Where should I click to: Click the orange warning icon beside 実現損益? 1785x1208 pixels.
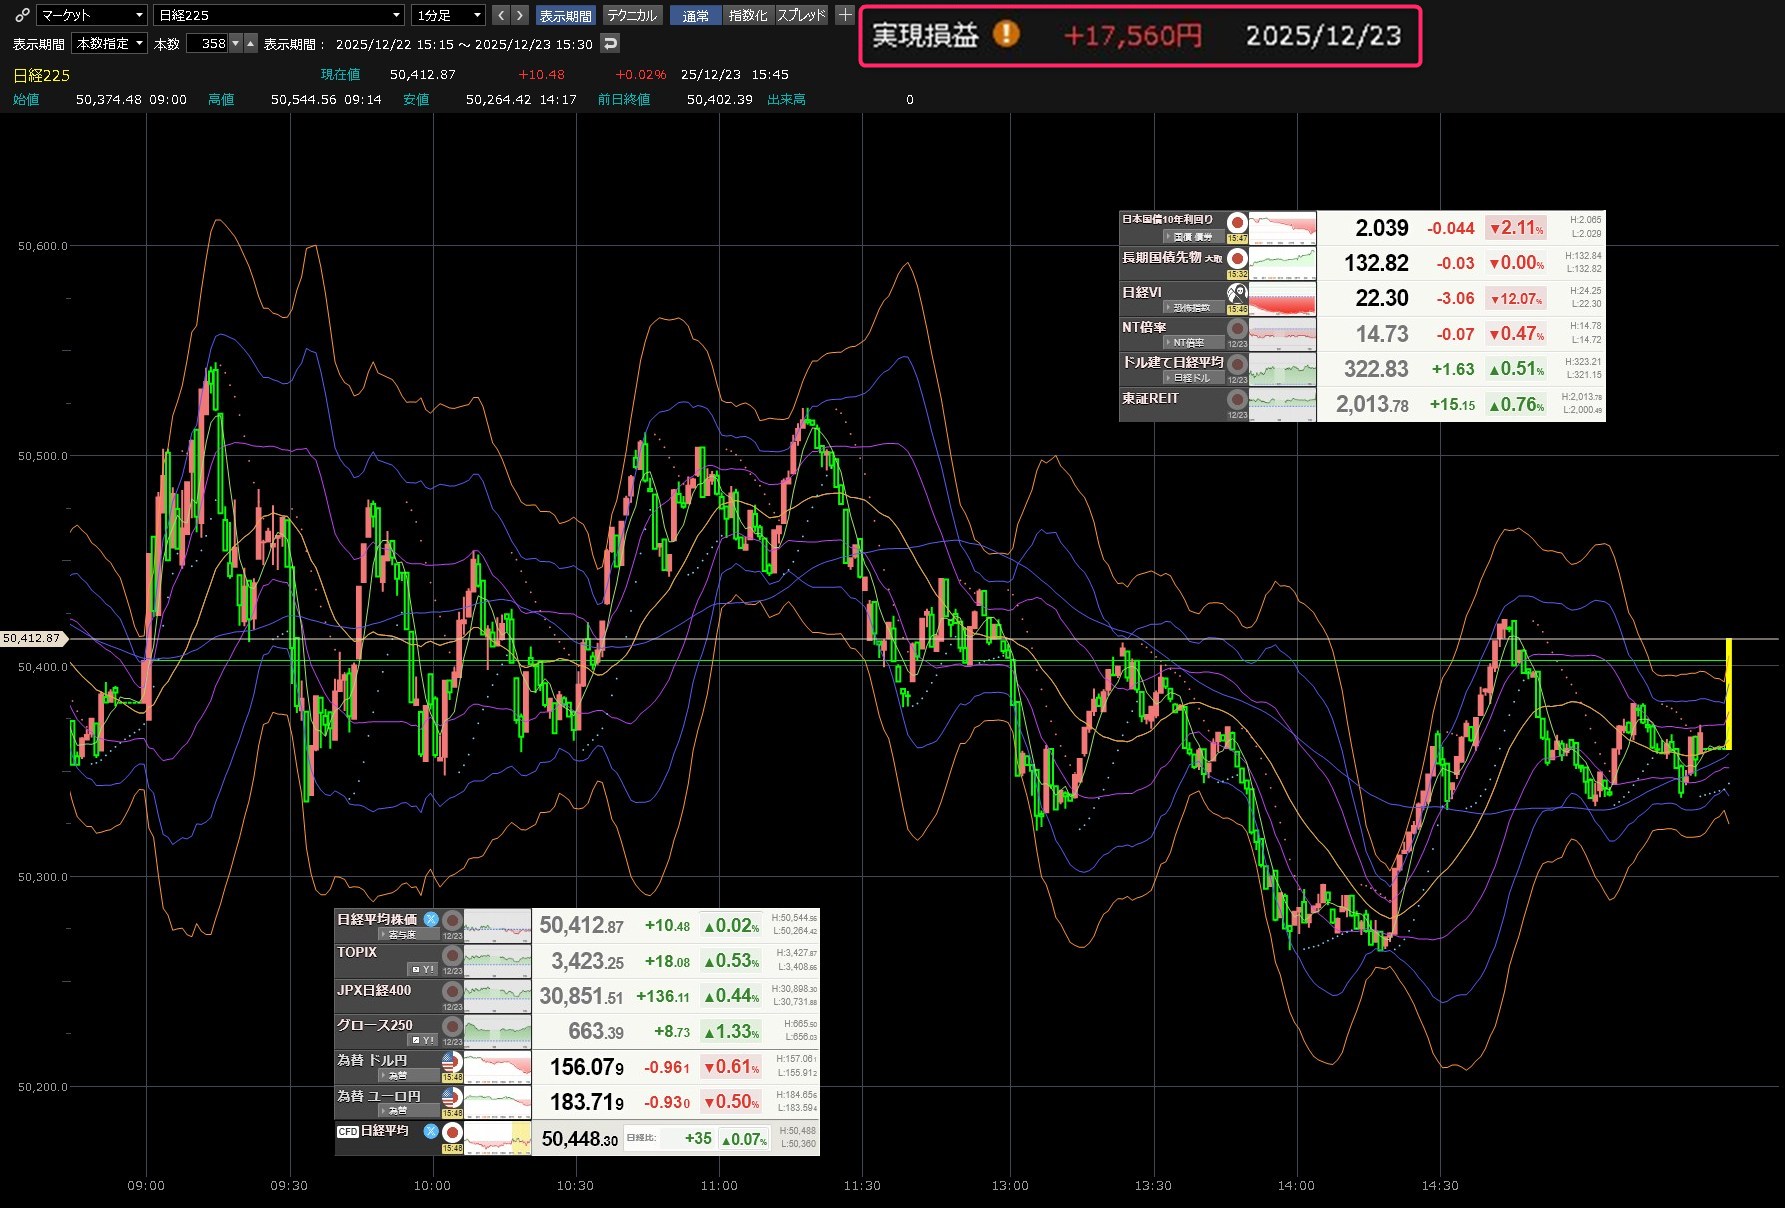coord(1006,35)
